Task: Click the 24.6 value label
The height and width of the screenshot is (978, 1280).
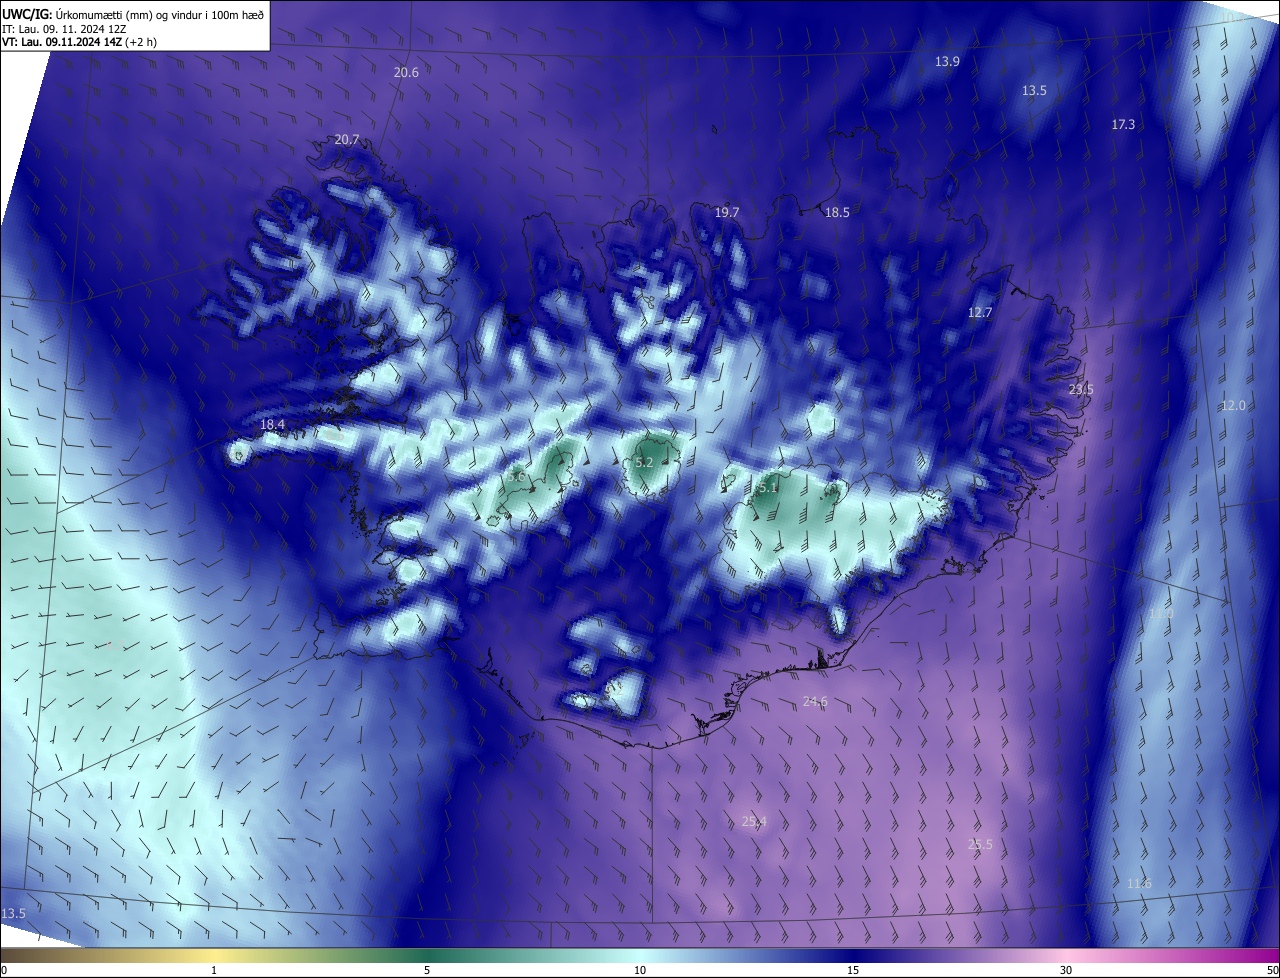Action: [x=815, y=701]
